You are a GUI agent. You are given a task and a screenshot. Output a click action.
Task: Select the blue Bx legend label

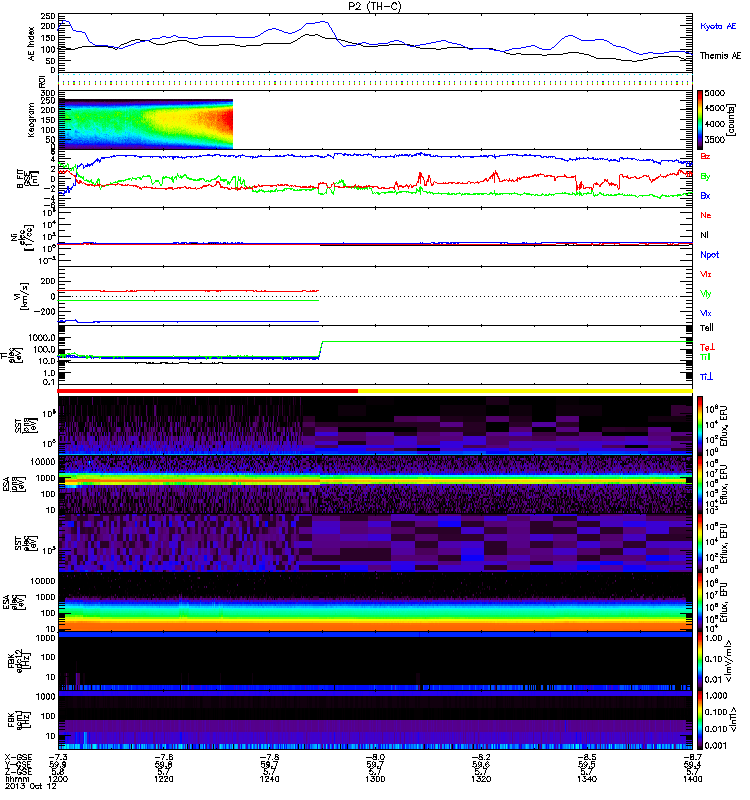705,195
